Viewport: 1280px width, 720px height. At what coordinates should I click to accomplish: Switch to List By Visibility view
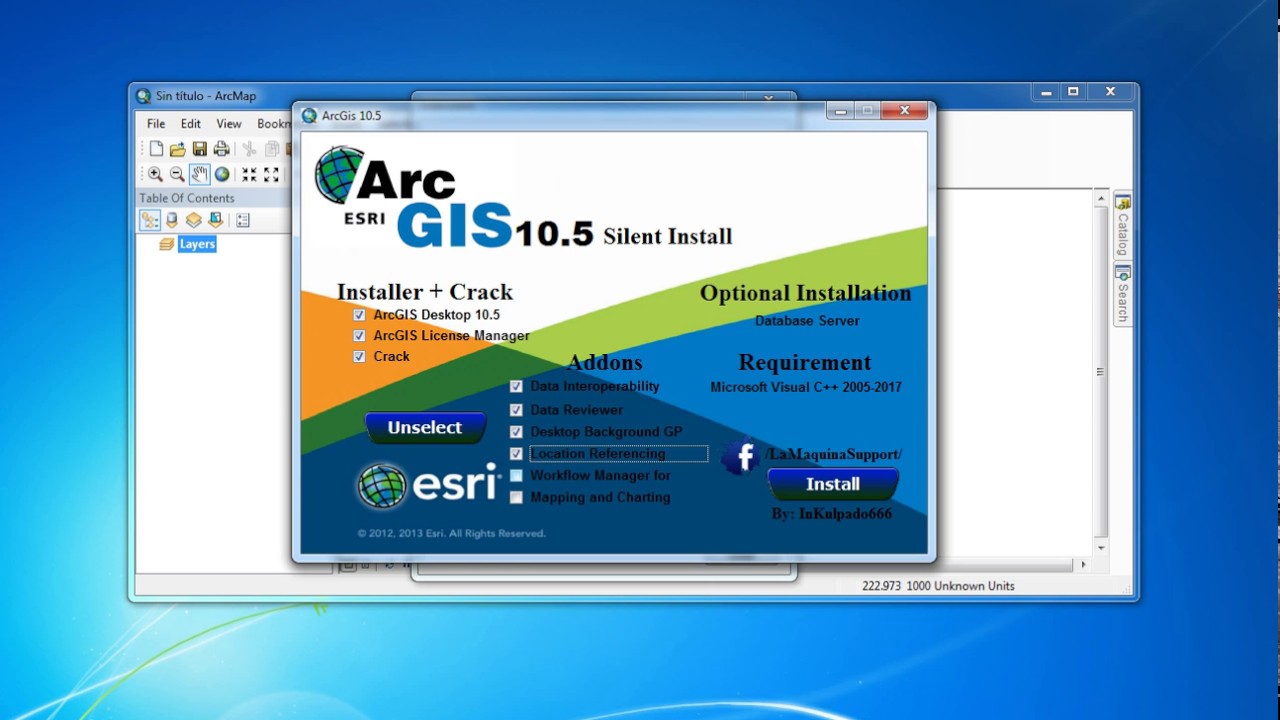(194, 220)
